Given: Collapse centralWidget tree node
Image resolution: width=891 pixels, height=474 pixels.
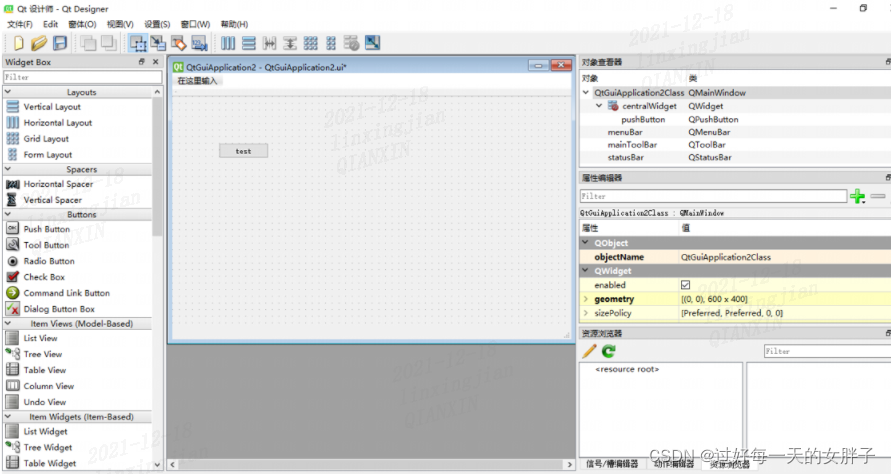Looking at the screenshot, I should tap(599, 106).
